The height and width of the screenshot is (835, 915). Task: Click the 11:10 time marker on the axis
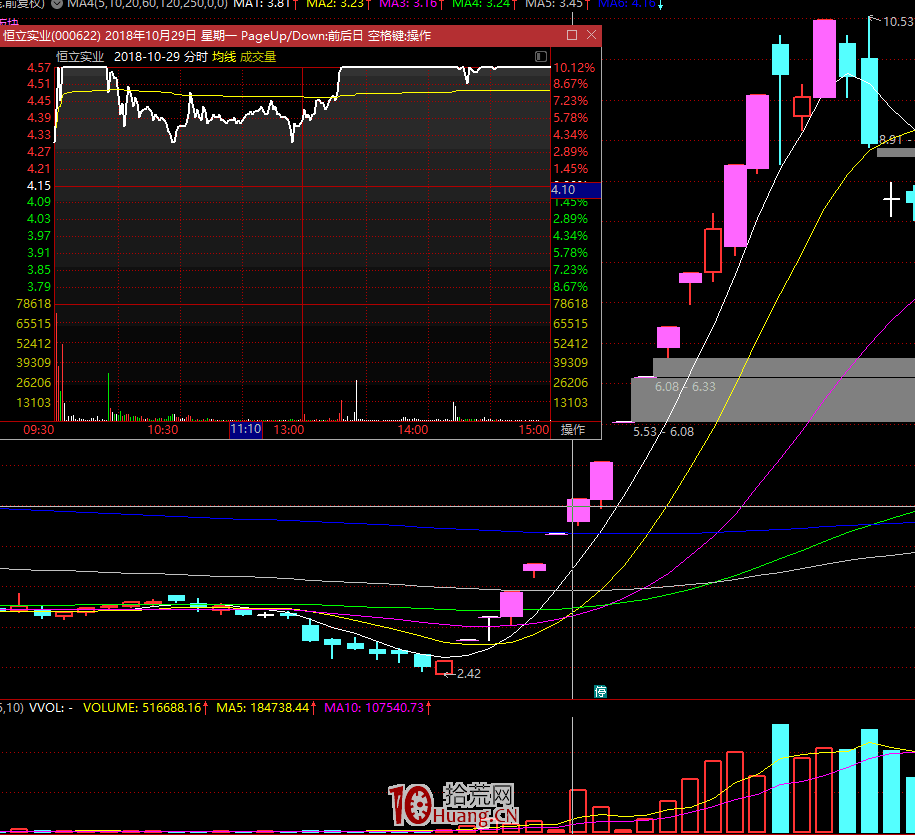245,430
